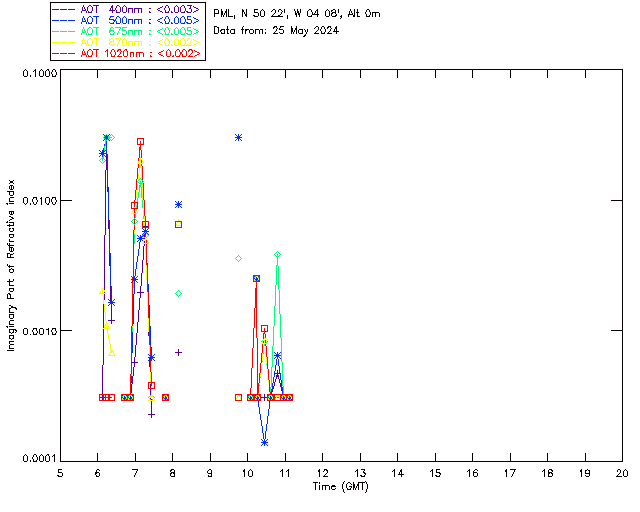The width and height of the screenshot is (640, 512).
Task: Click the isolated purple plus marker near 8 GMT
Action: (x=178, y=352)
